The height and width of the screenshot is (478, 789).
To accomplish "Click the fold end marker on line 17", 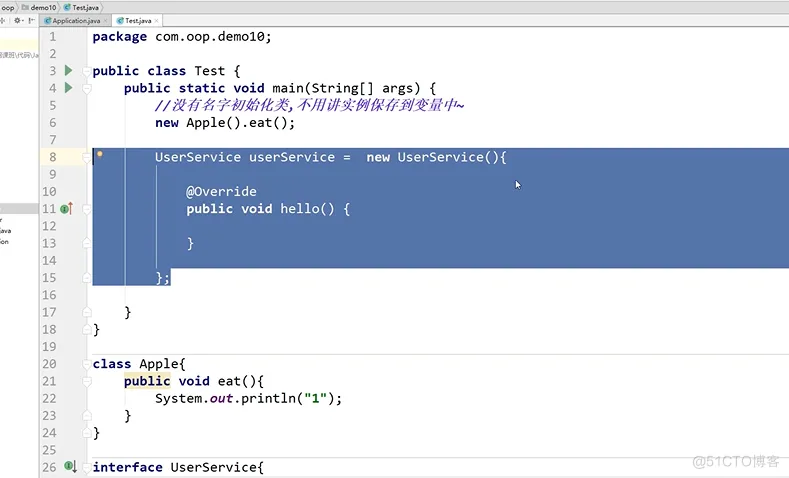I will (x=87, y=312).
